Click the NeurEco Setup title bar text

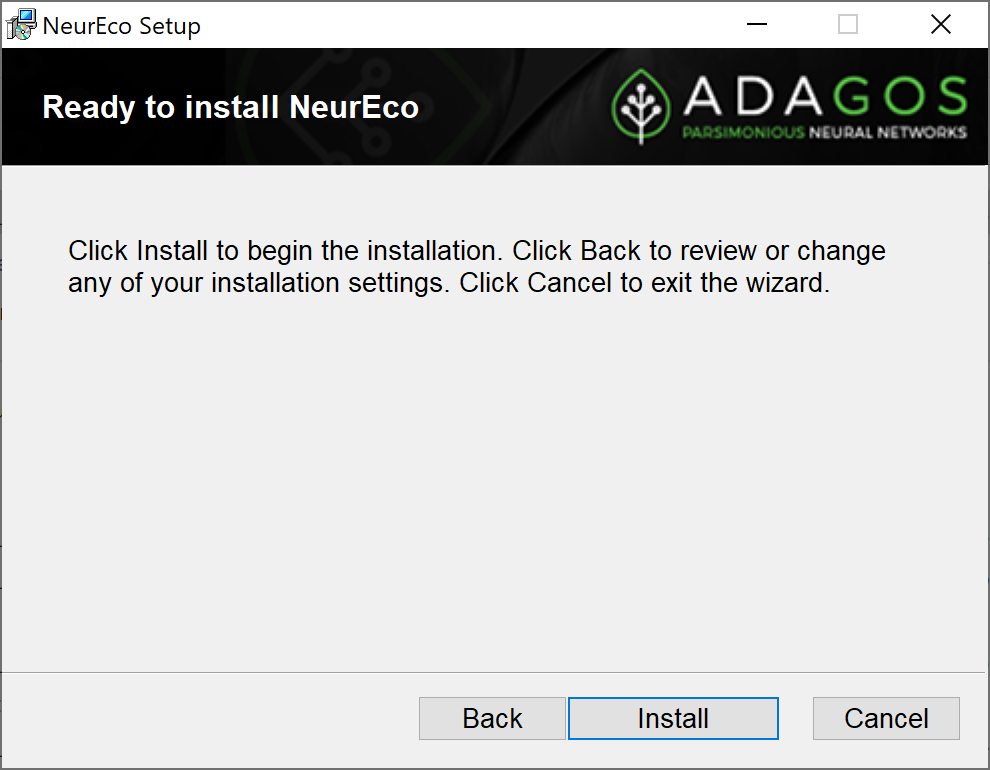tap(122, 26)
